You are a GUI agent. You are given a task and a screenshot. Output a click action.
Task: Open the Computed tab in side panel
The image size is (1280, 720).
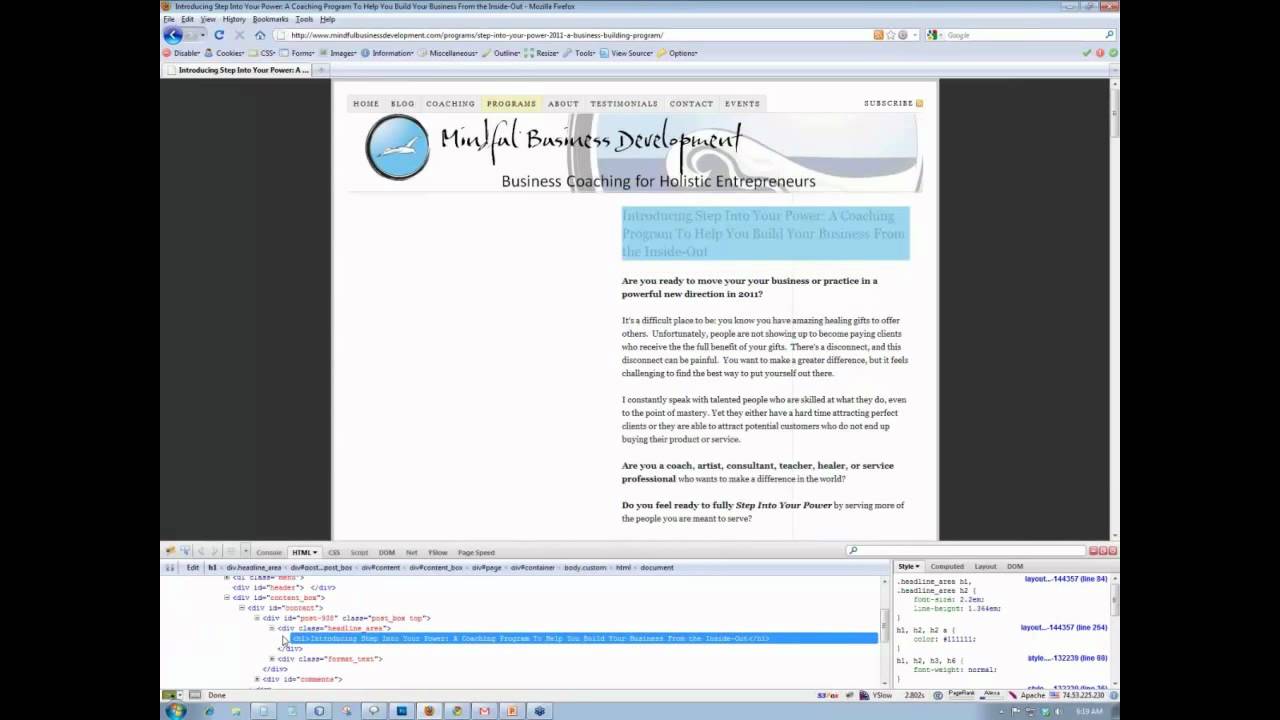(x=947, y=567)
